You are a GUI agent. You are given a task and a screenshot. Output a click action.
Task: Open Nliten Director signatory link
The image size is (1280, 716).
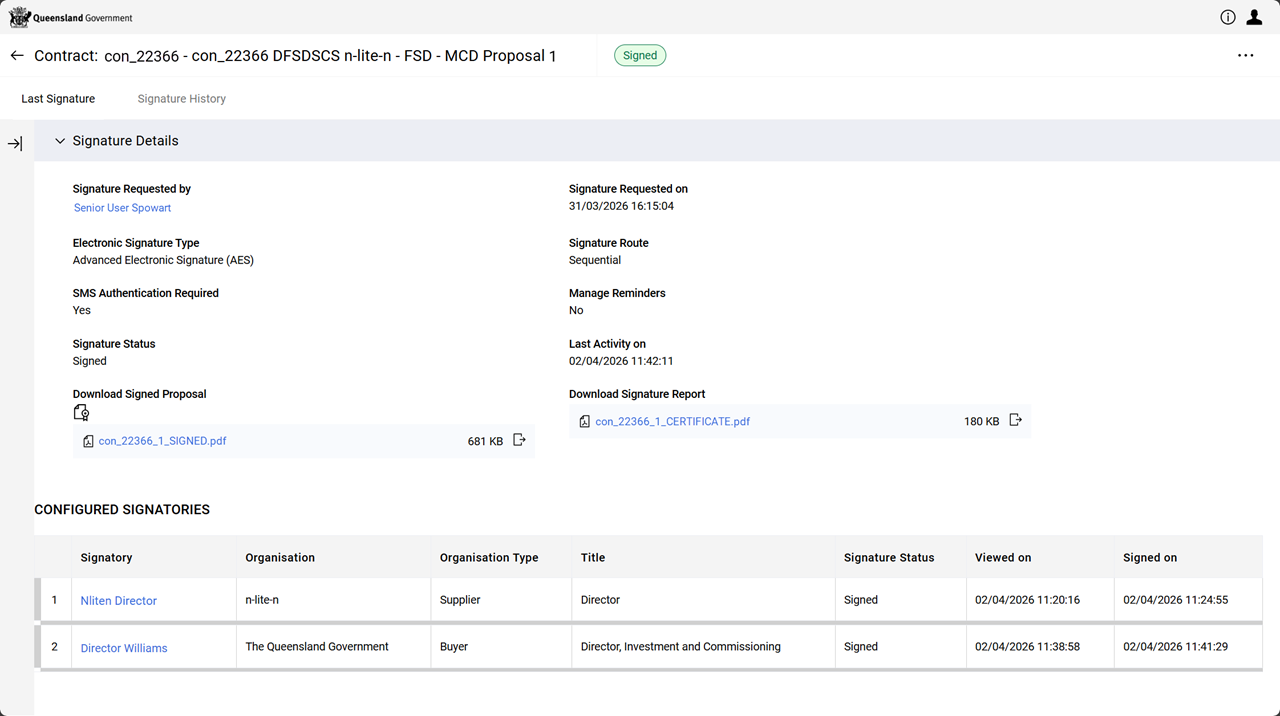click(x=119, y=601)
